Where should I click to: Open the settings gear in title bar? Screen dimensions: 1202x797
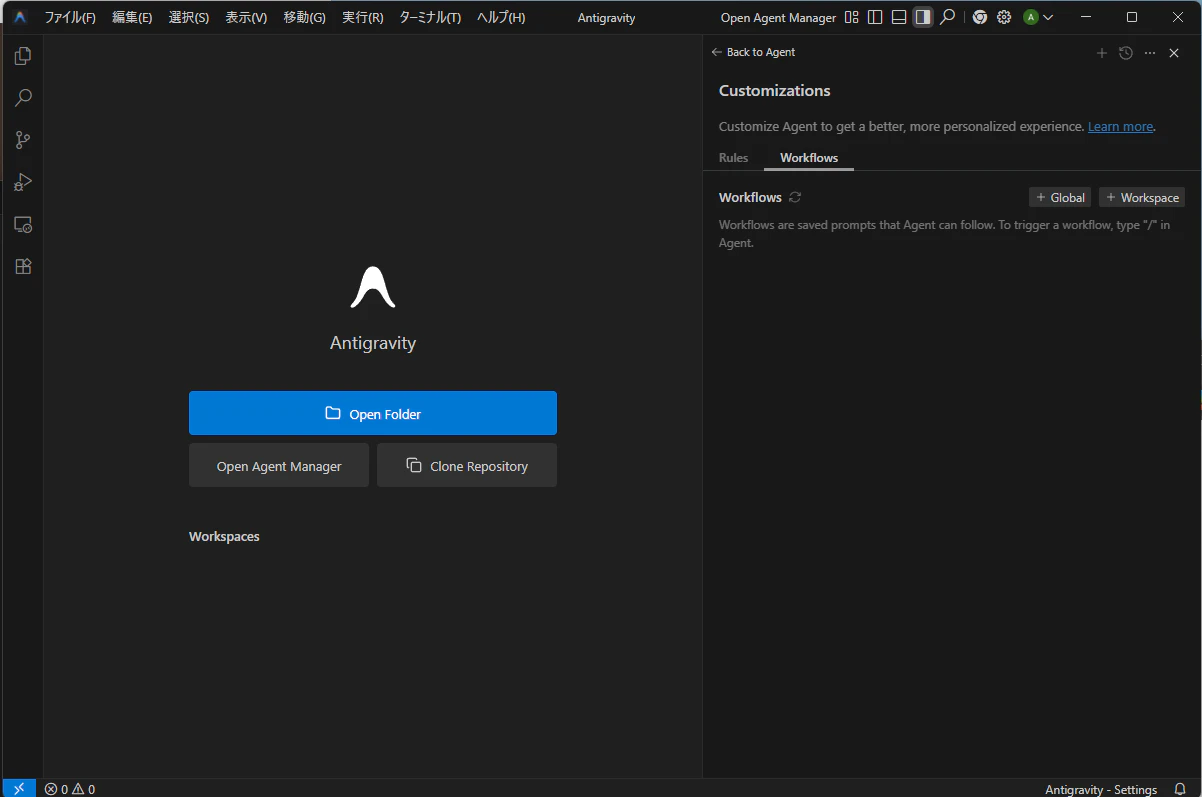[x=1004, y=17]
